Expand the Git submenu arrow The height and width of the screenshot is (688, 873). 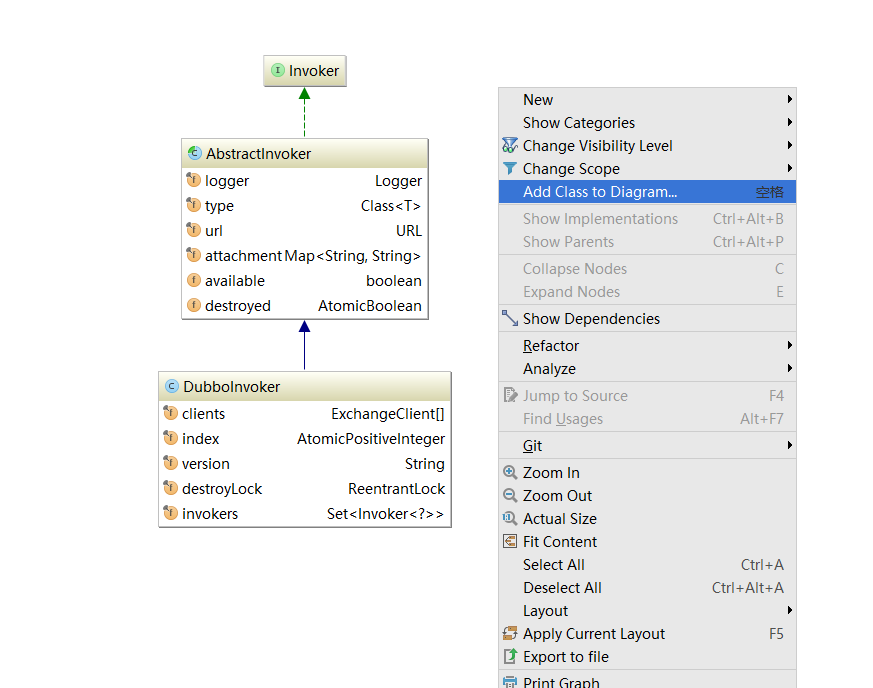(789, 445)
